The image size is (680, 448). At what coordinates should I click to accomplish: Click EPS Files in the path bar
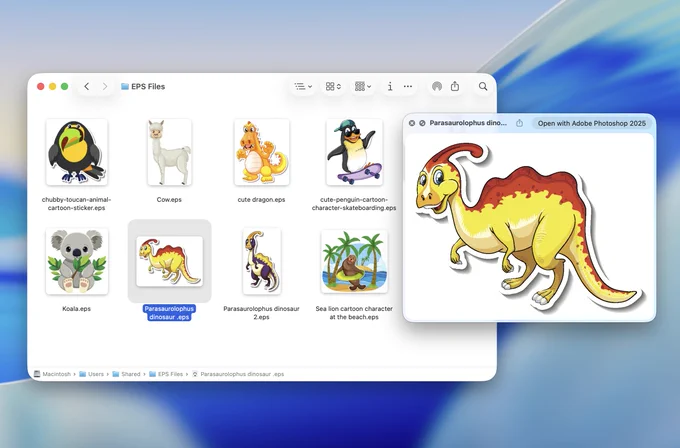pyautogui.click(x=166, y=374)
